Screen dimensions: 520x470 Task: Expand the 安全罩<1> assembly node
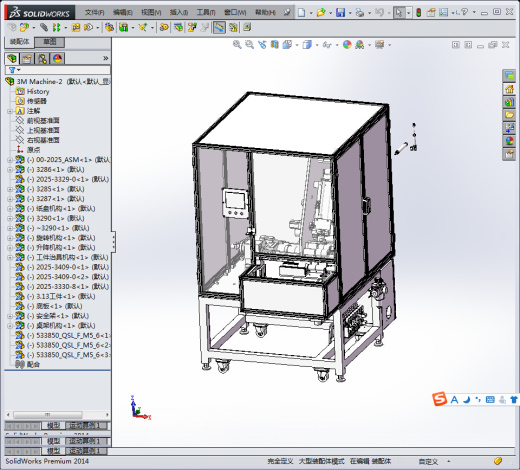tap(10, 316)
